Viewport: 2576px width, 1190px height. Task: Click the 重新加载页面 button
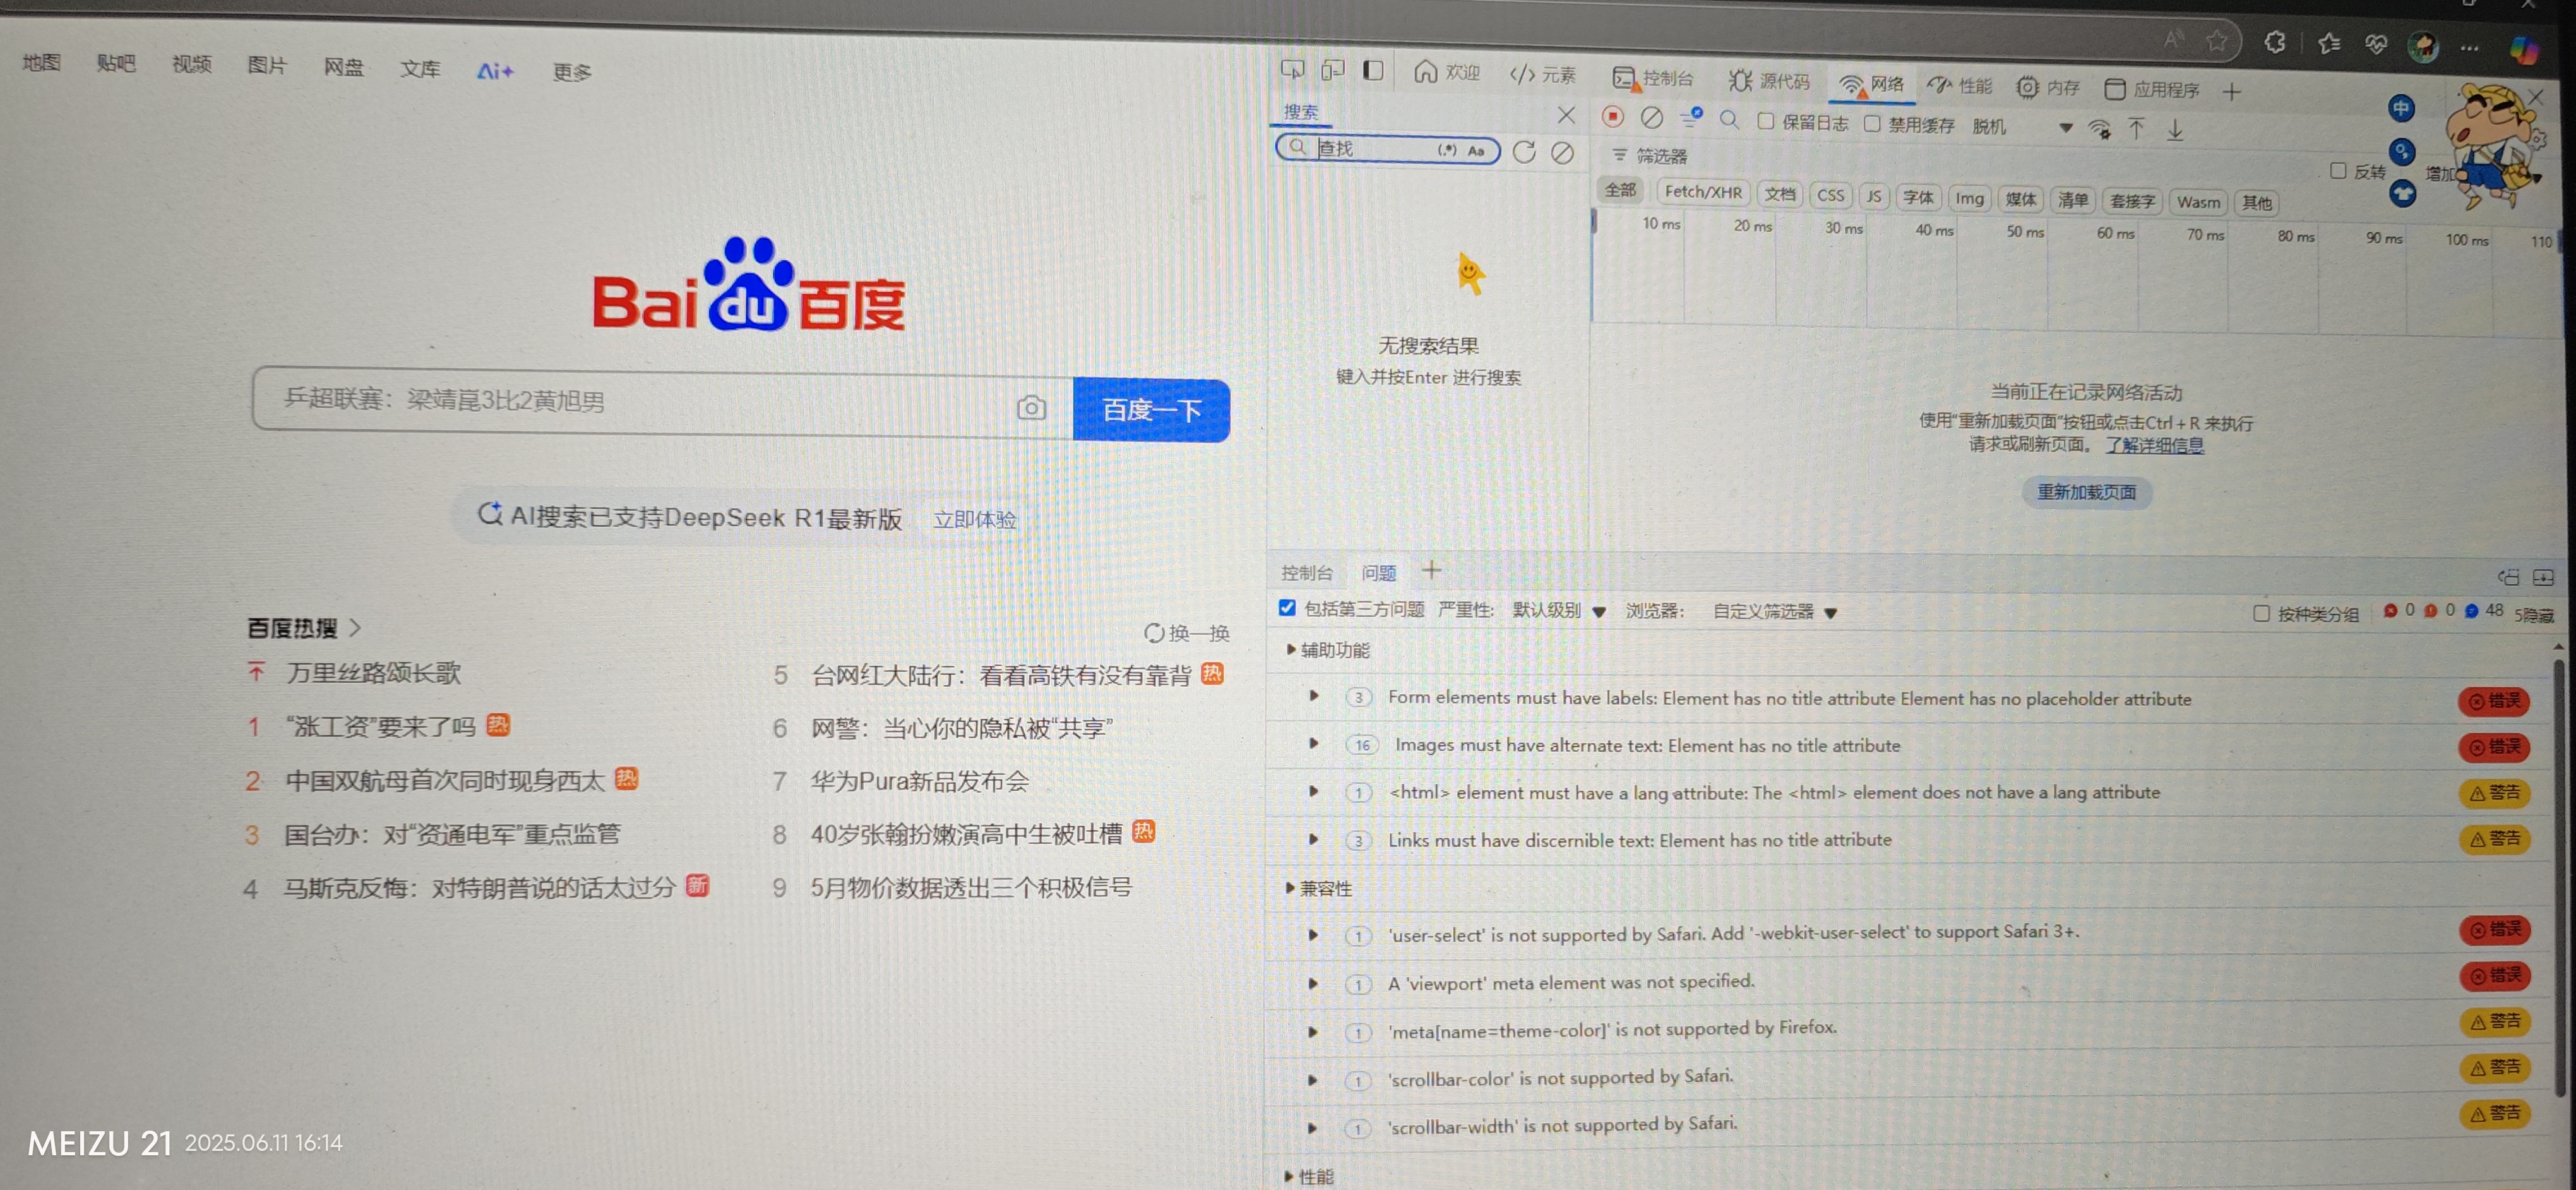pyautogui.click(x=2086, y=492)
